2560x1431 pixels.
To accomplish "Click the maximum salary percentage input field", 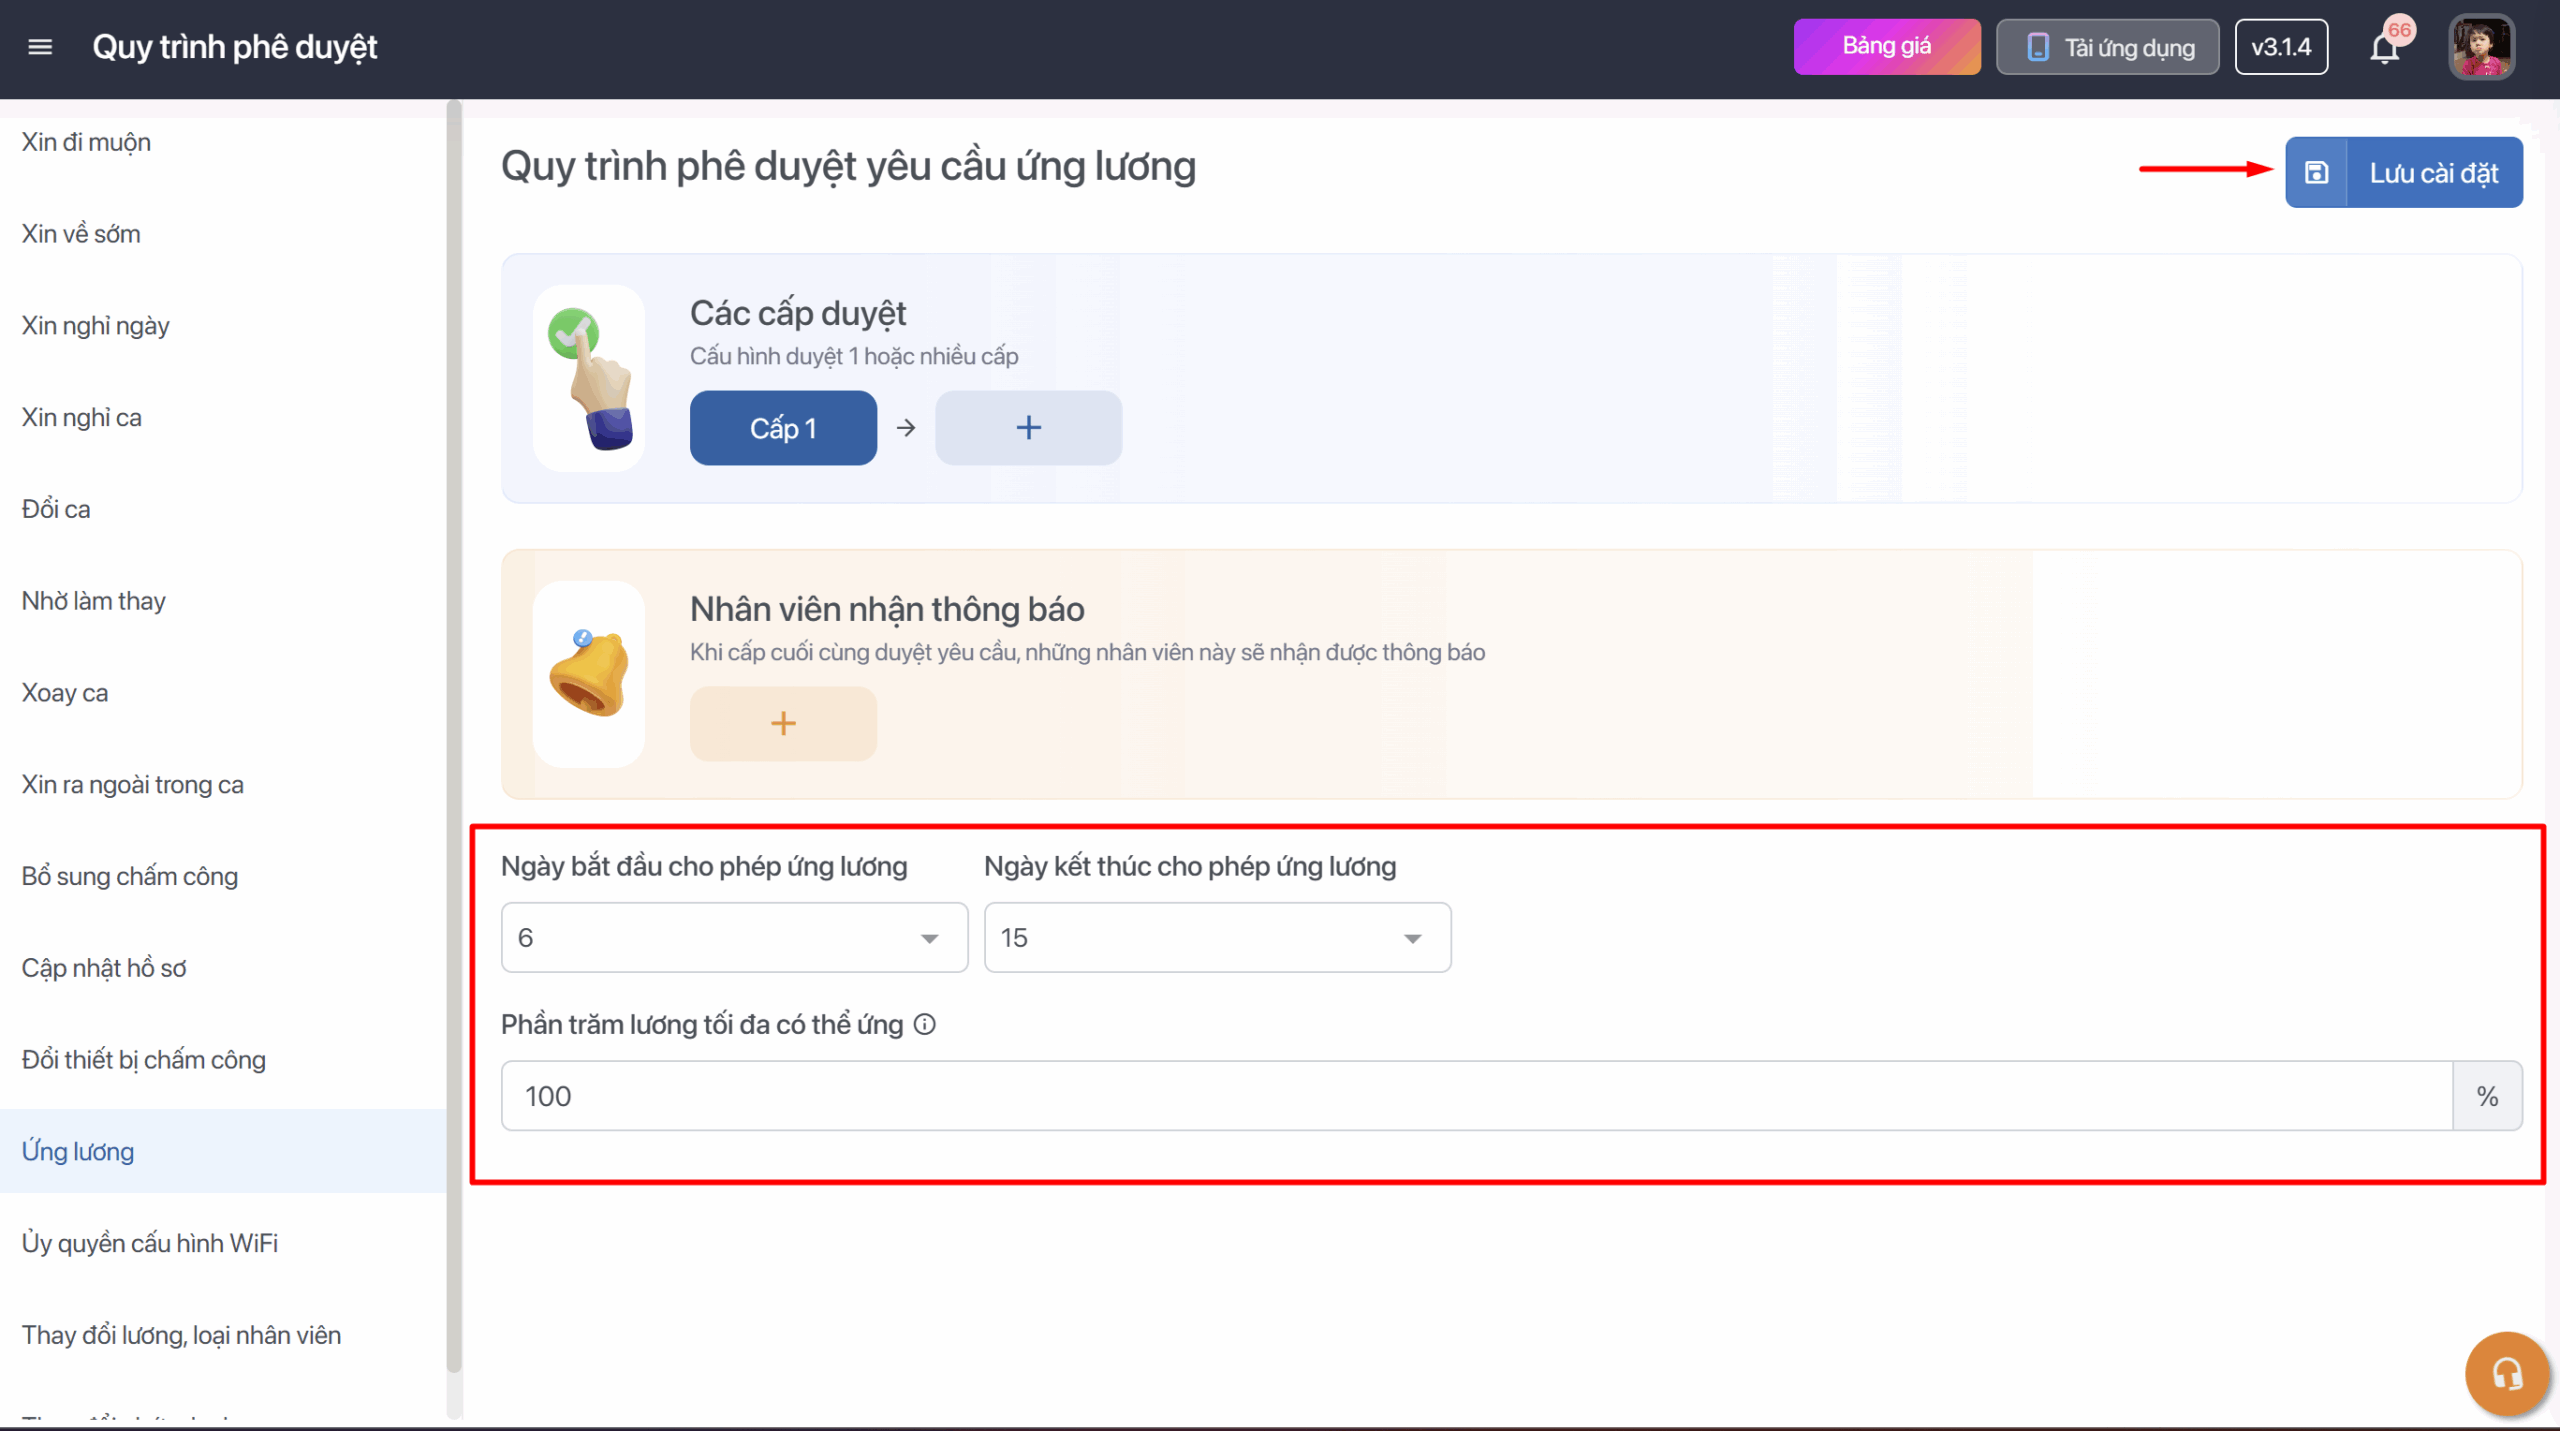I will tap(1476, 1096).
